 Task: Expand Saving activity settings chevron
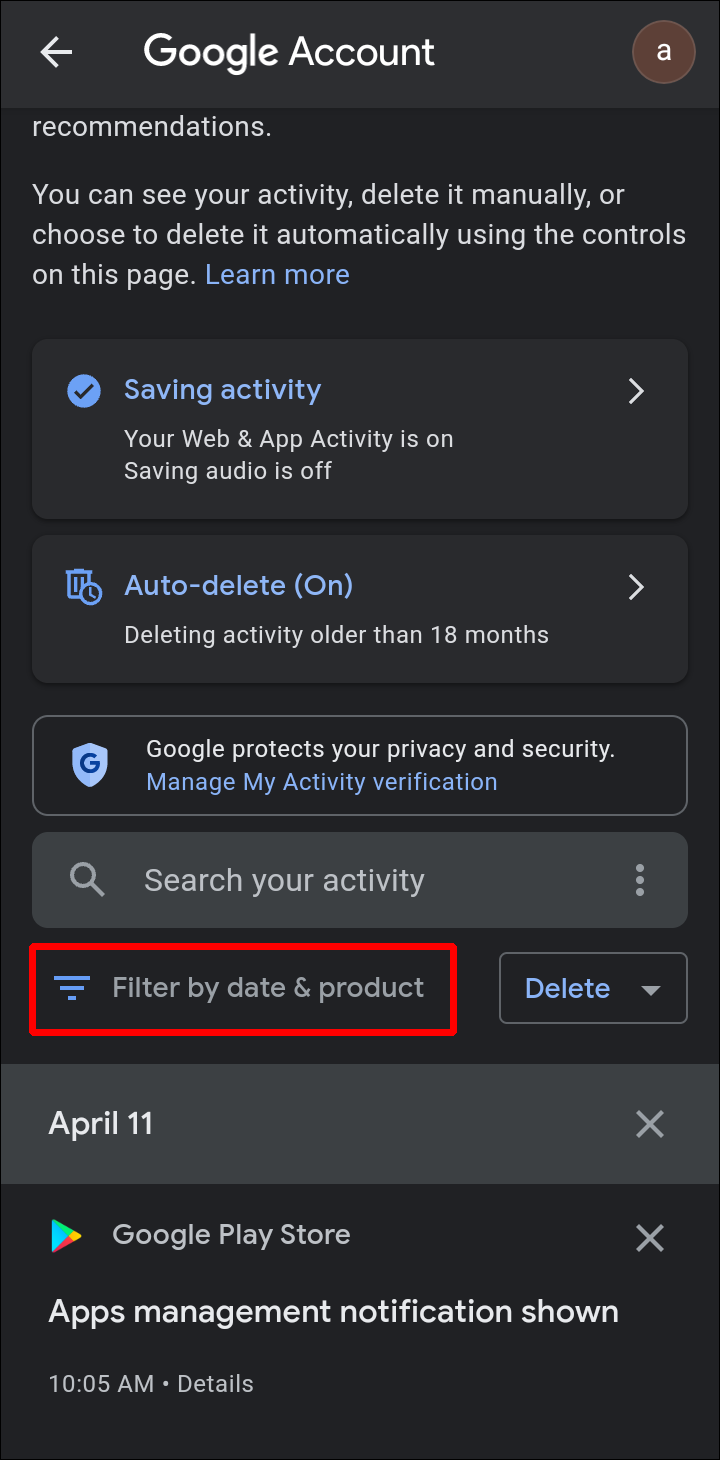click(x=636, y=391)
